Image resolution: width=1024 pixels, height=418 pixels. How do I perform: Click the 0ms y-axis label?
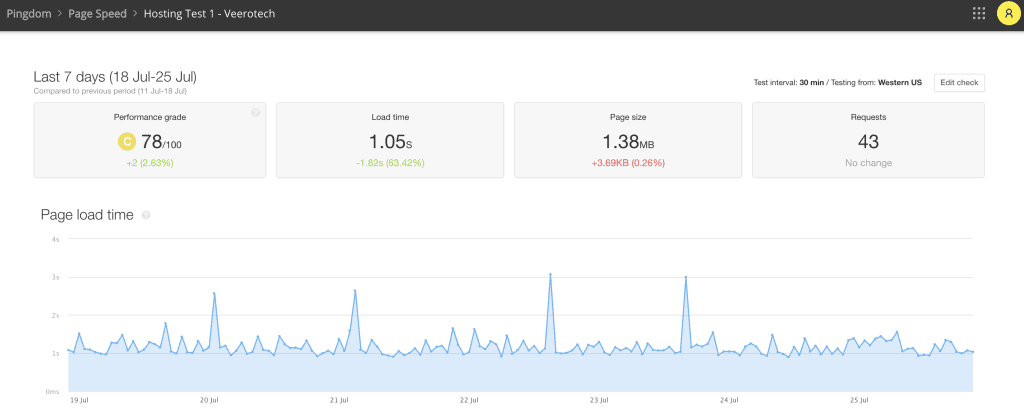click(x=54, y=391)
